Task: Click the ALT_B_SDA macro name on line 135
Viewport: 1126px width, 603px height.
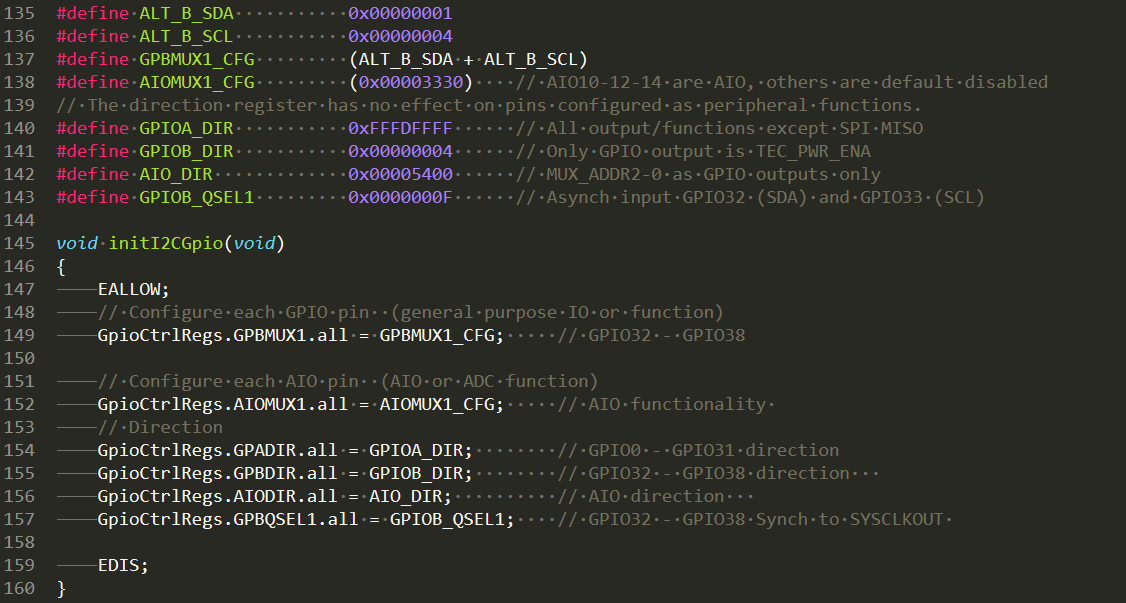Action: tap(185, 14)
